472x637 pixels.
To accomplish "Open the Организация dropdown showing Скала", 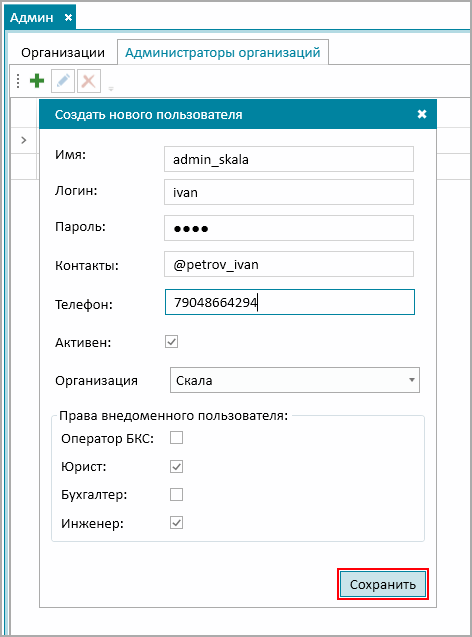I will point(295,380).
